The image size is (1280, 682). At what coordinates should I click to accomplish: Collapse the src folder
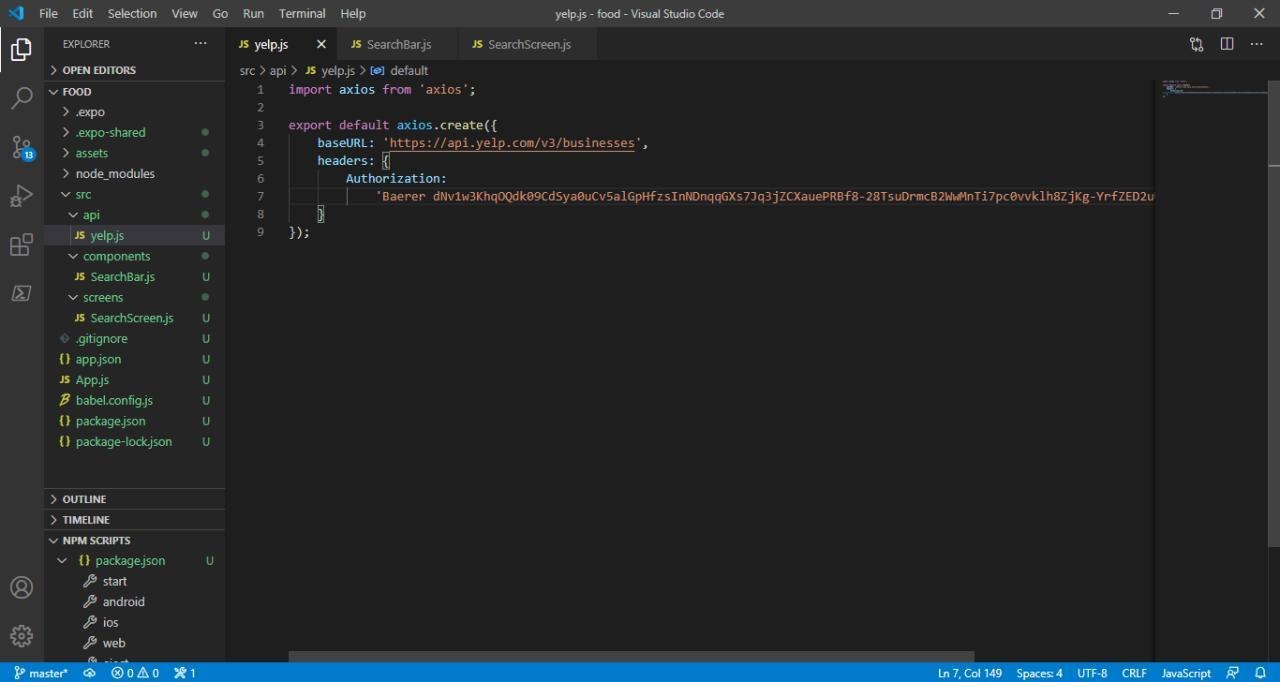(135, 194)
